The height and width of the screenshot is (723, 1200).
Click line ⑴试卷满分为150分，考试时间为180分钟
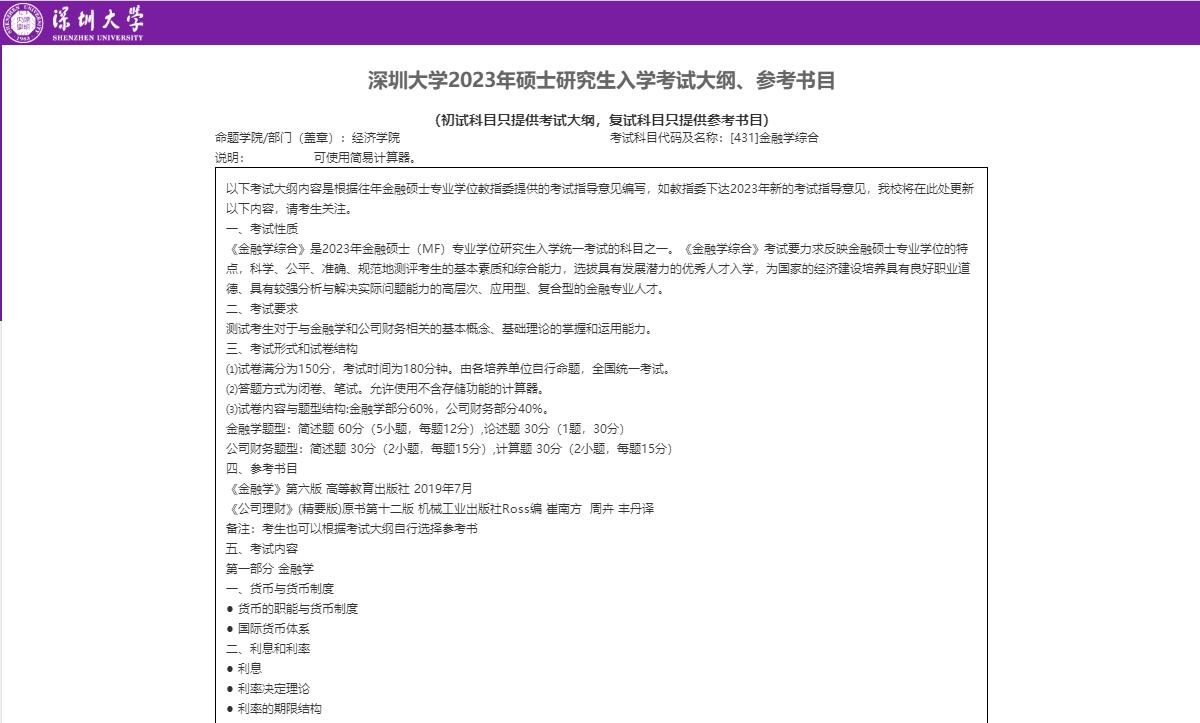coord(449,369)
